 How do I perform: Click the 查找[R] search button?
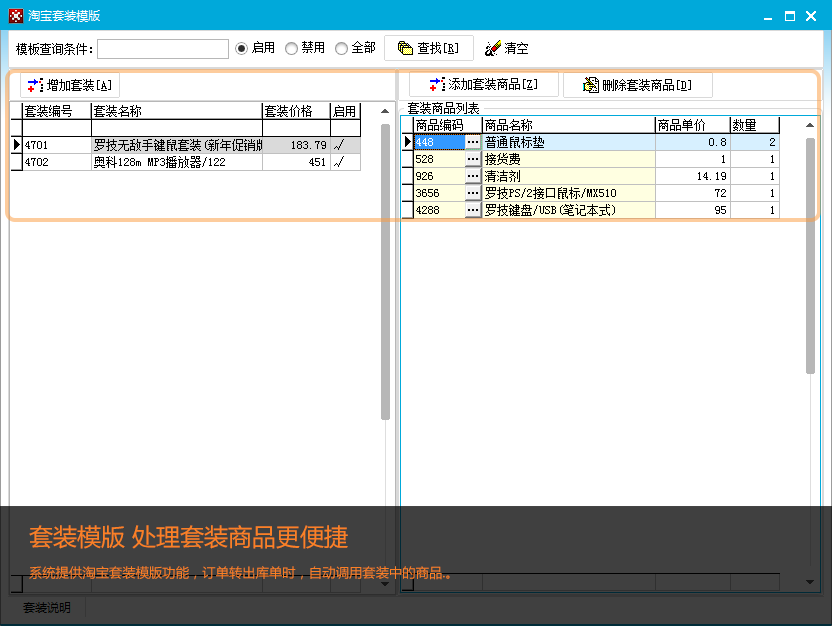[429, 48]
